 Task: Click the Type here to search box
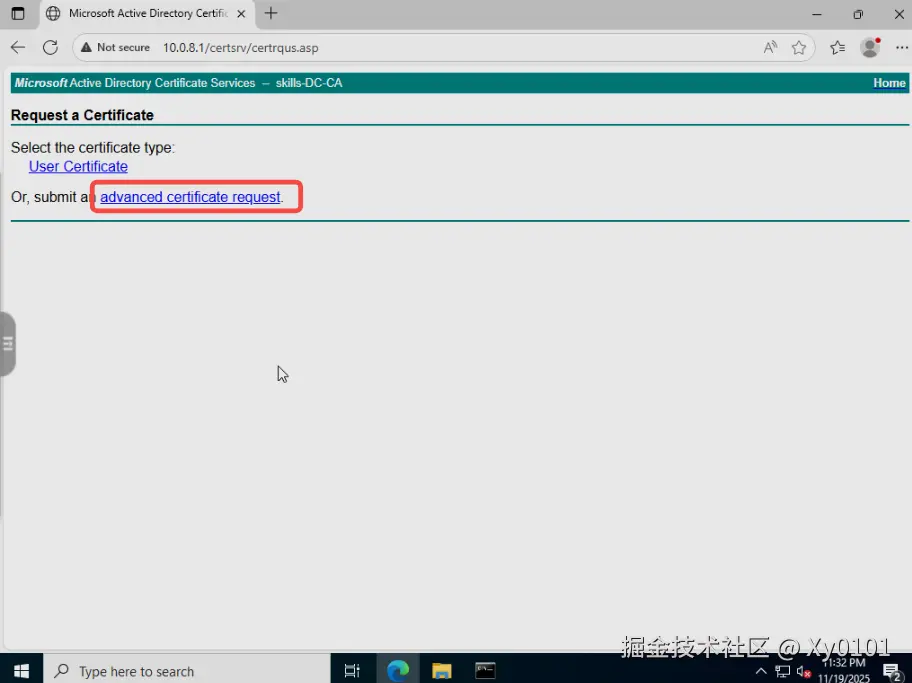187,671
